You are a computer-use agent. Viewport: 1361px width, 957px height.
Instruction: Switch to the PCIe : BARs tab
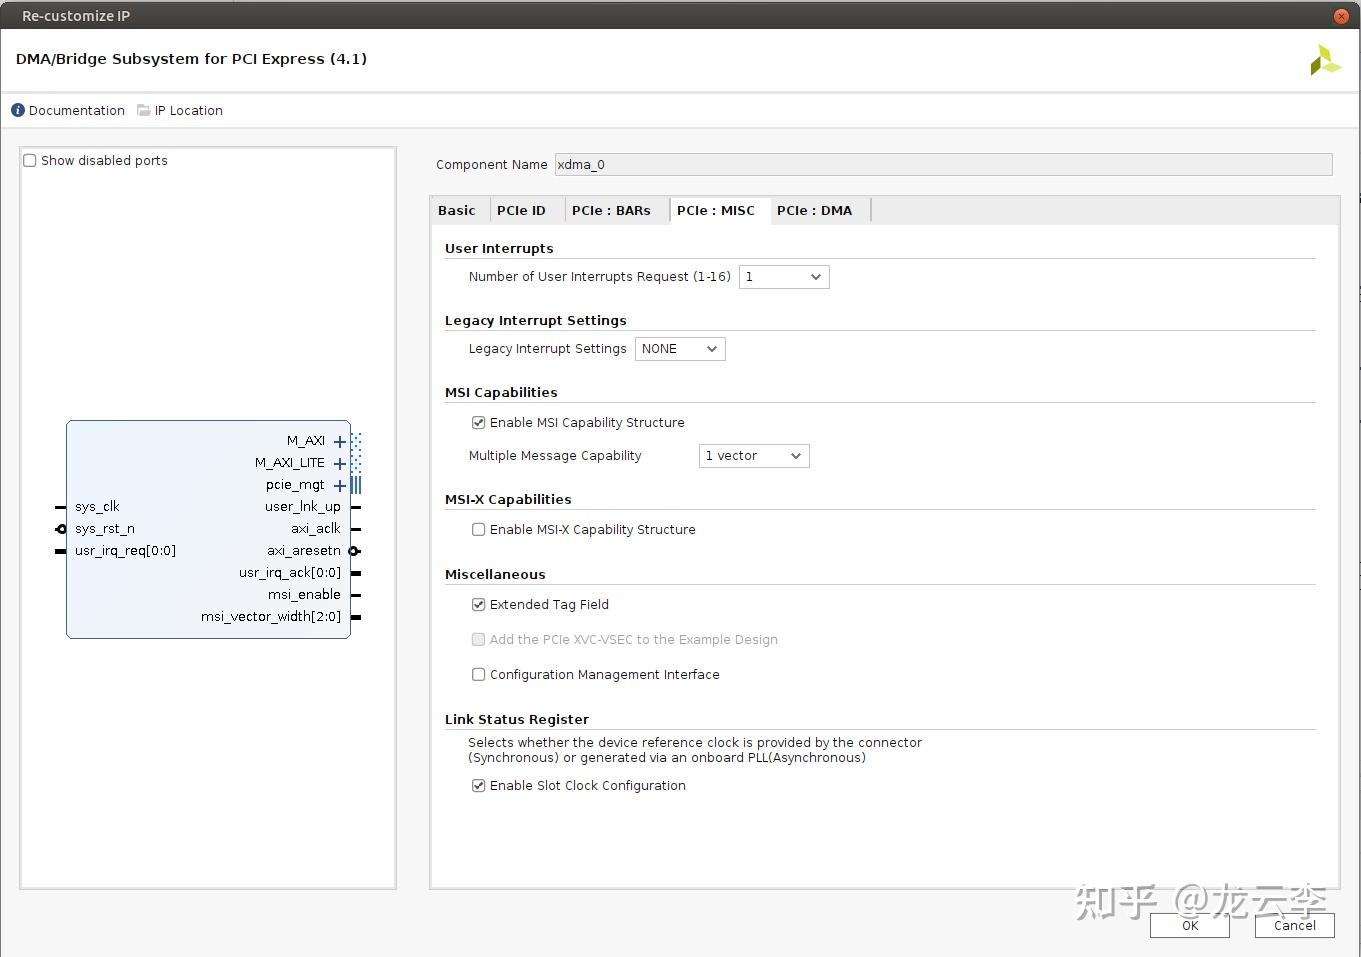pos(611,210)
